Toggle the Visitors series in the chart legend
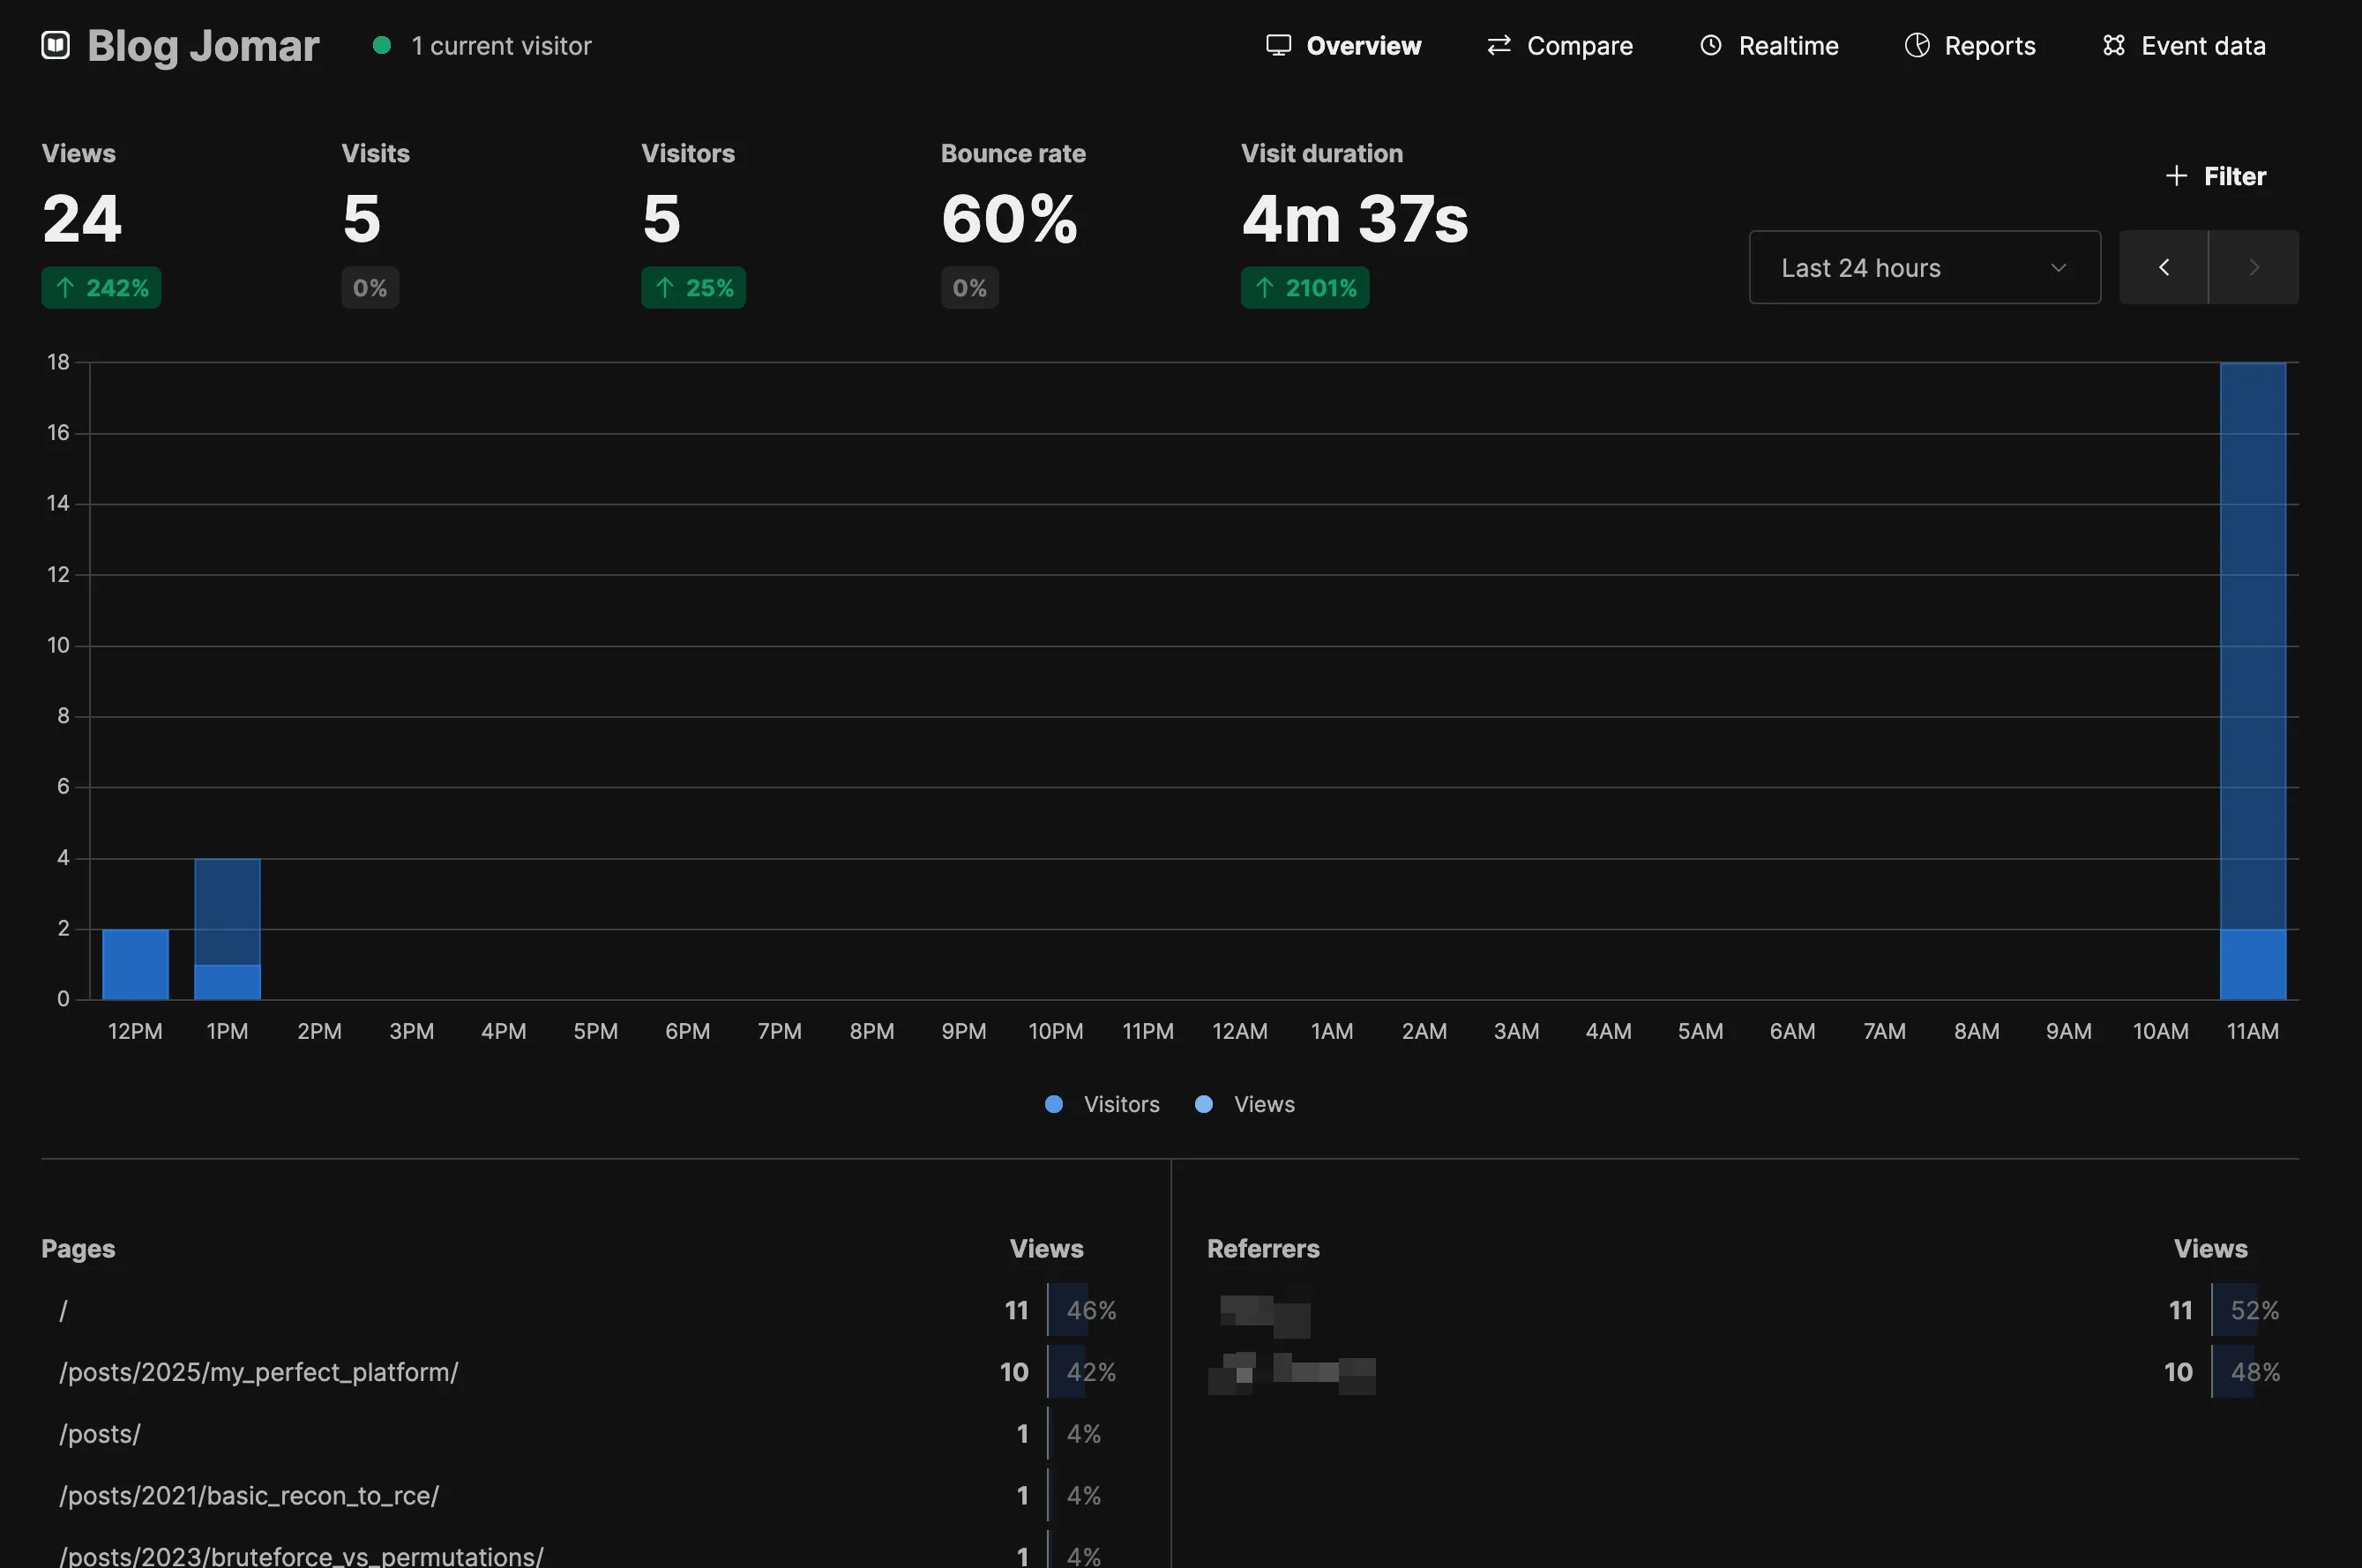The width and height of the screenshot is (2362, 1568). tap(1103, 1104)
